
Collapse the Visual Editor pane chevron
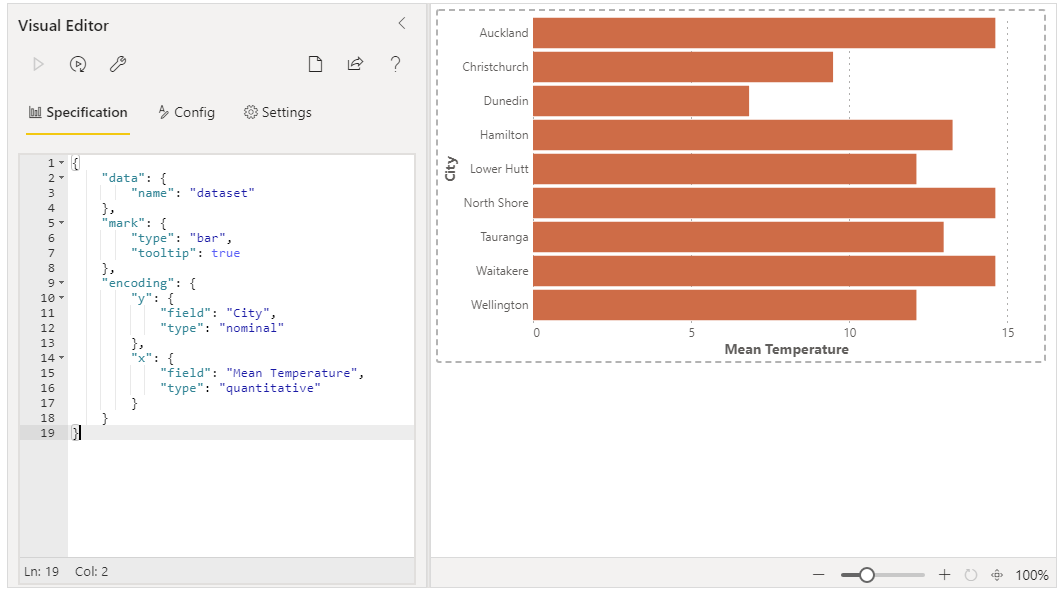tap(402, 24)
